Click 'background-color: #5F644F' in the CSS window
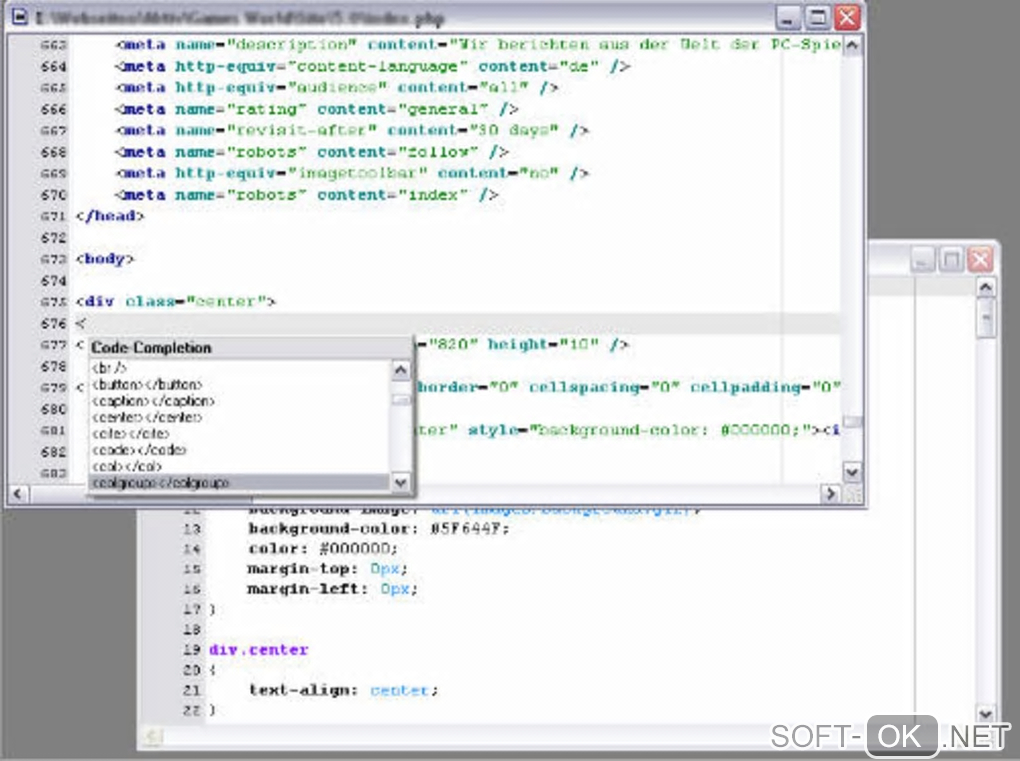Viewport: 1020px width, 761px height. 379,529
